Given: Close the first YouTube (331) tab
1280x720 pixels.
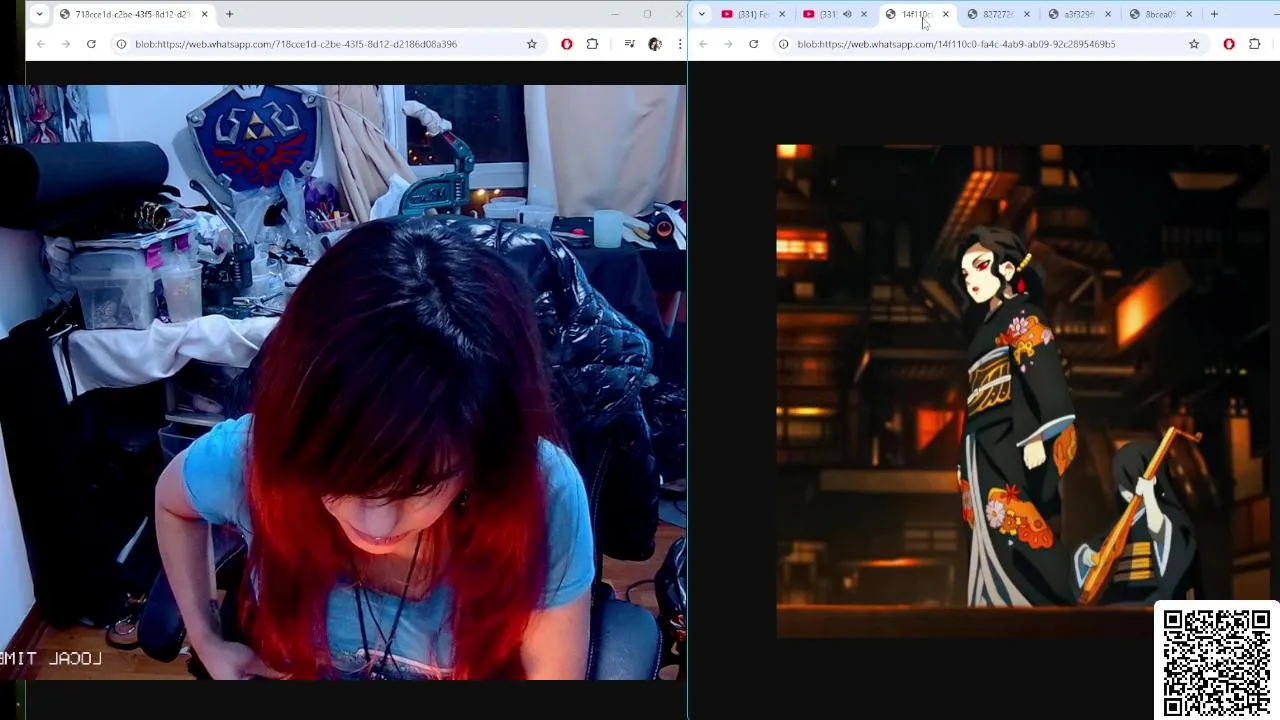Looking at the screenshot, I should click(x=782, y=14).
